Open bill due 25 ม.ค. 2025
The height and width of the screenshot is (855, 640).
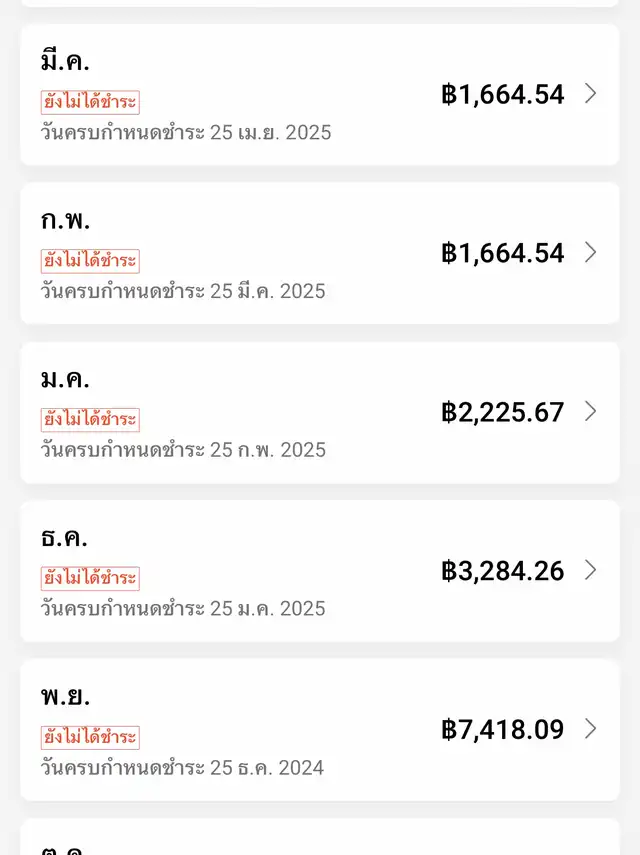point(320,571)
